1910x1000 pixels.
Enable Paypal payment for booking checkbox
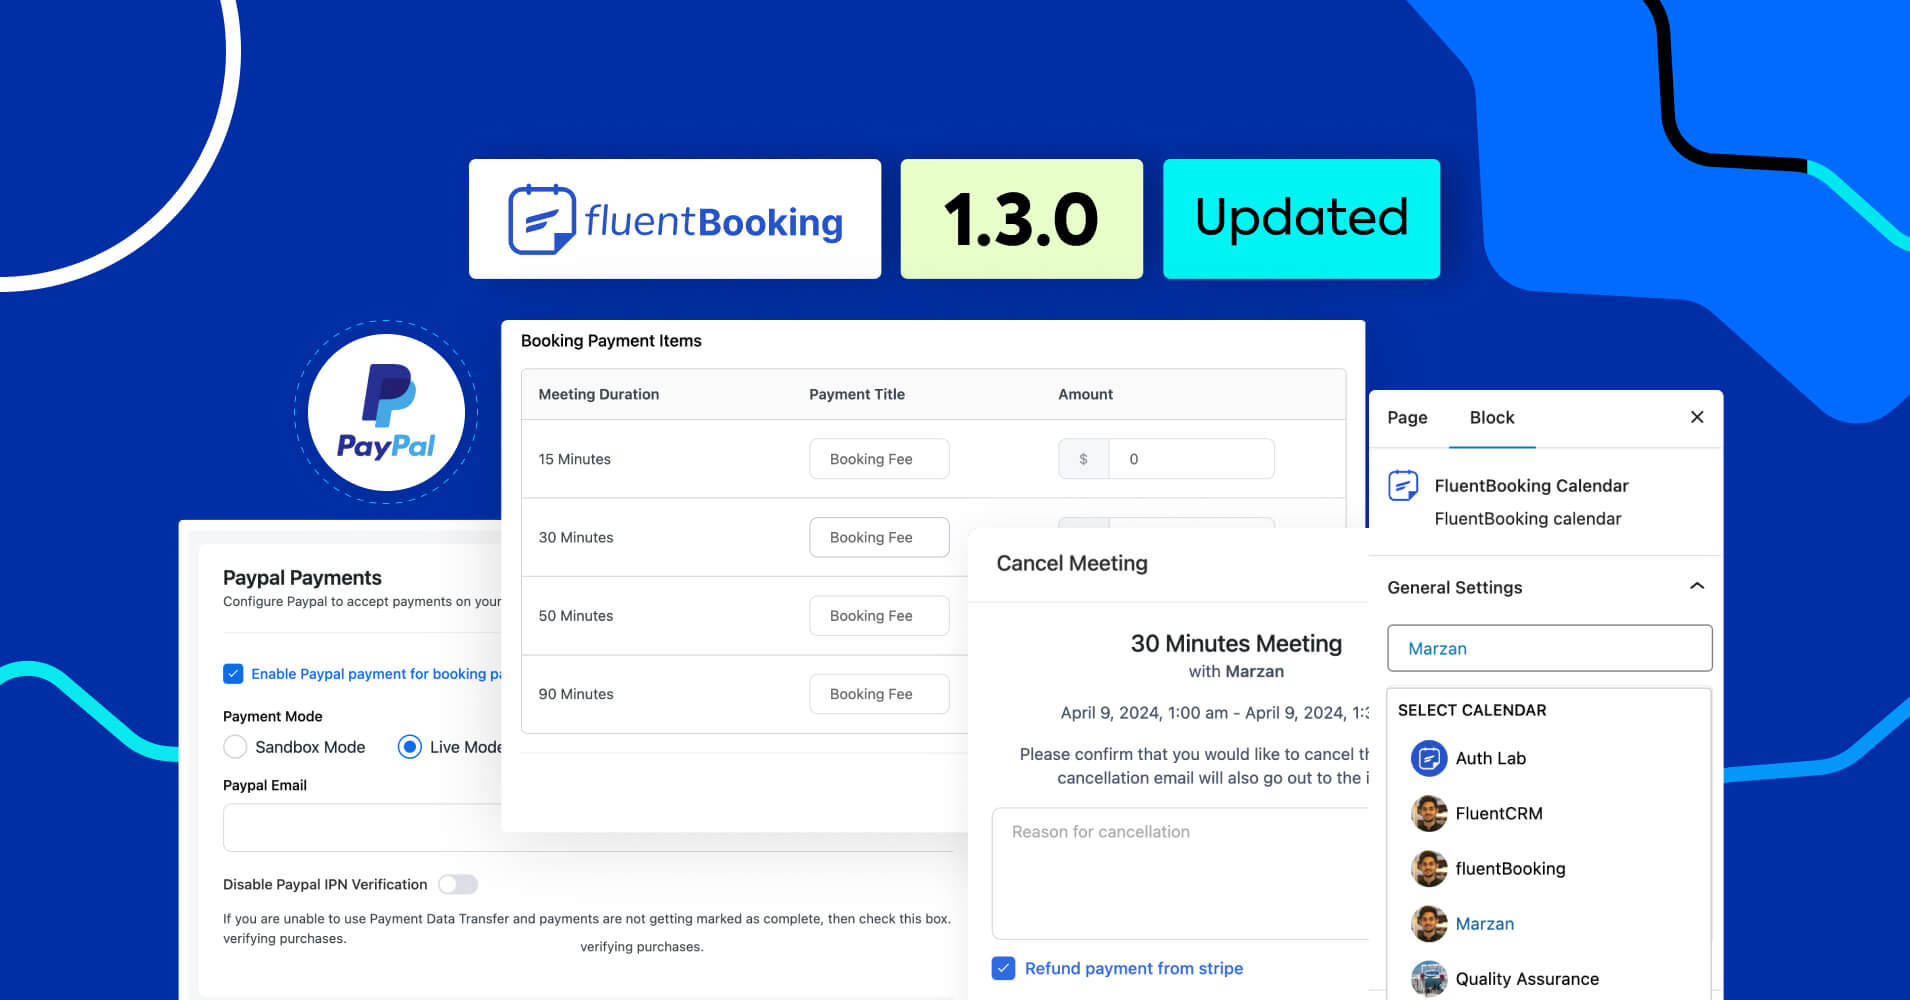233,673
